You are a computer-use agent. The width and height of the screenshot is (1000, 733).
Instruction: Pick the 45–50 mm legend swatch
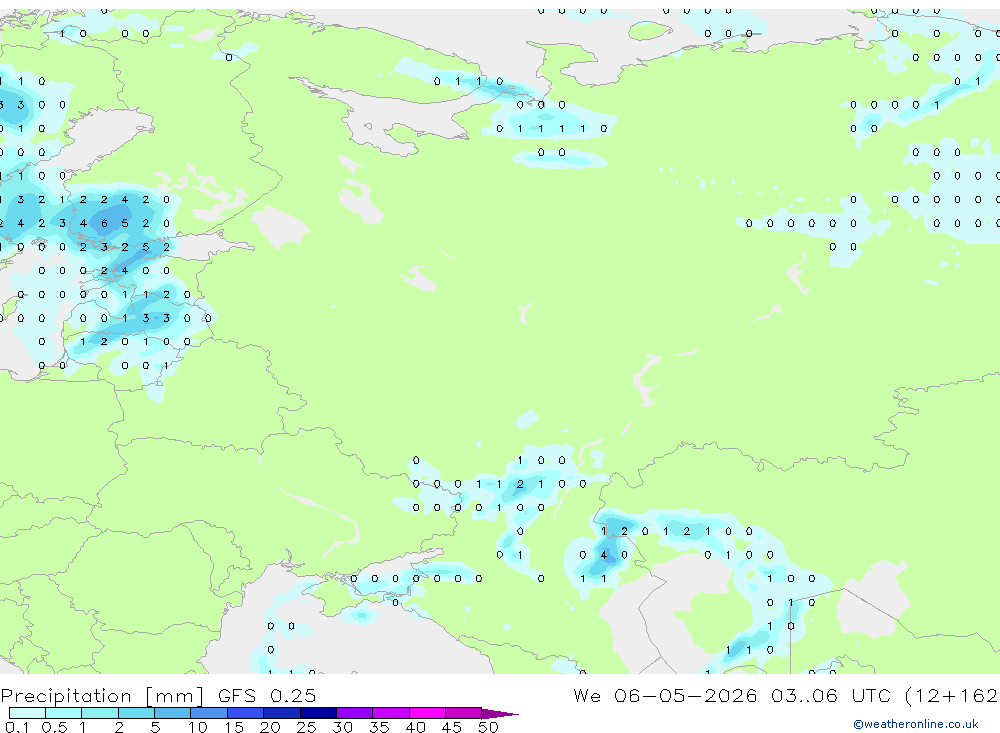[x=464, y=713]
